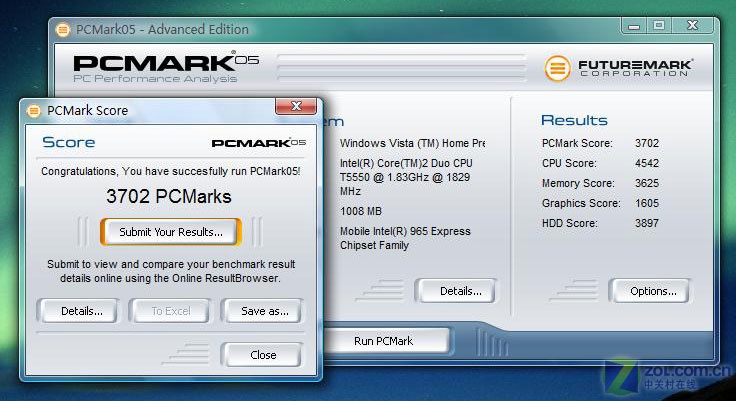736x401 pixels.
Task: Submit your results online
Action: (x=171, y=232)
